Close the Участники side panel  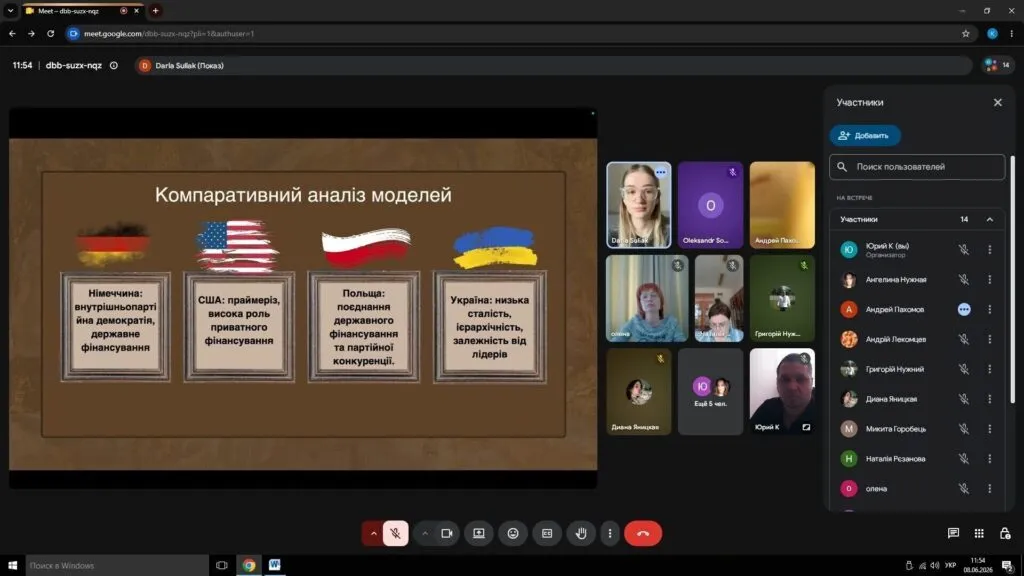[997, 103]
